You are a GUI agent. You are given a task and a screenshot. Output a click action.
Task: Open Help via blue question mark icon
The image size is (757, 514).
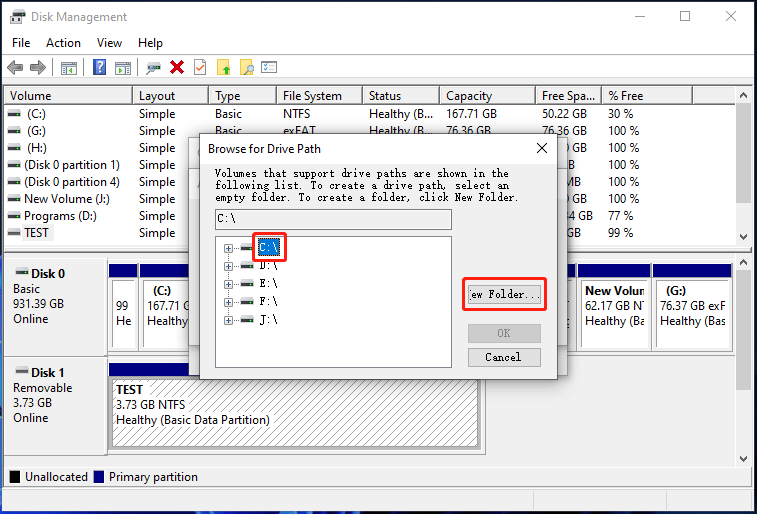(99, 67)
